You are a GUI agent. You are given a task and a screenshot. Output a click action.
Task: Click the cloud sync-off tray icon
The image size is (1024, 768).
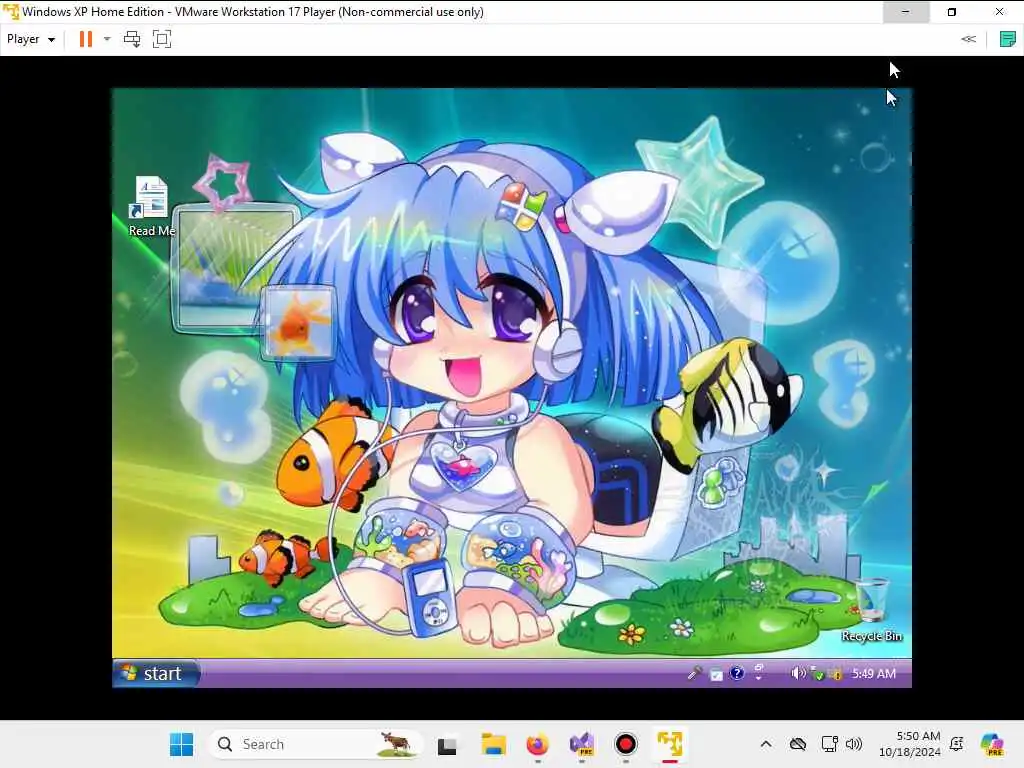(797, 744)
